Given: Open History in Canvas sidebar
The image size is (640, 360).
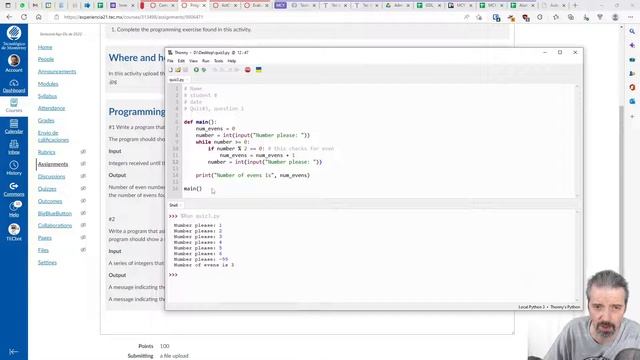Looking at the screenshot, I should coord(14,168).
